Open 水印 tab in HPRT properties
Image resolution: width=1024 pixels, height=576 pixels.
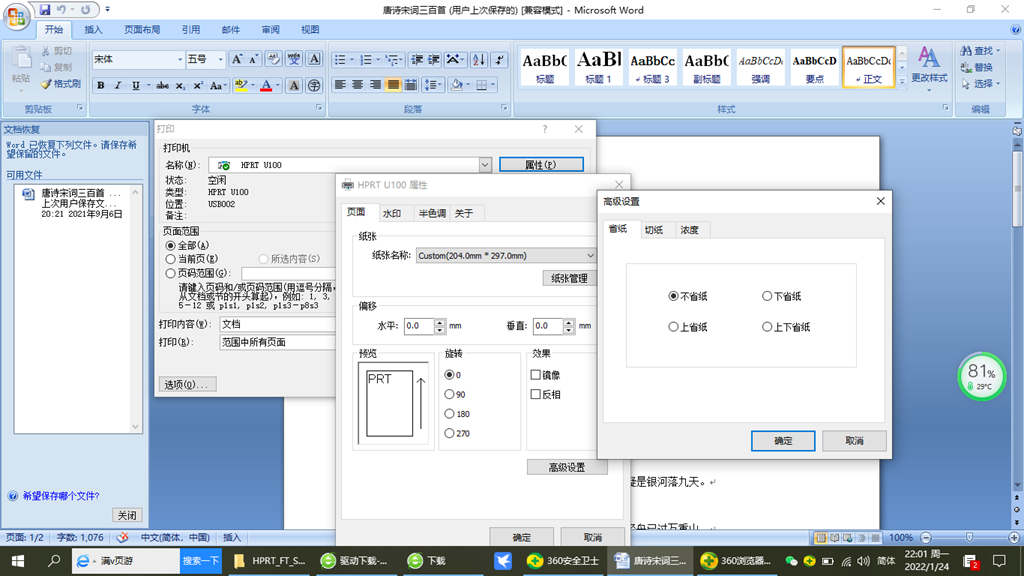point(392,214)
